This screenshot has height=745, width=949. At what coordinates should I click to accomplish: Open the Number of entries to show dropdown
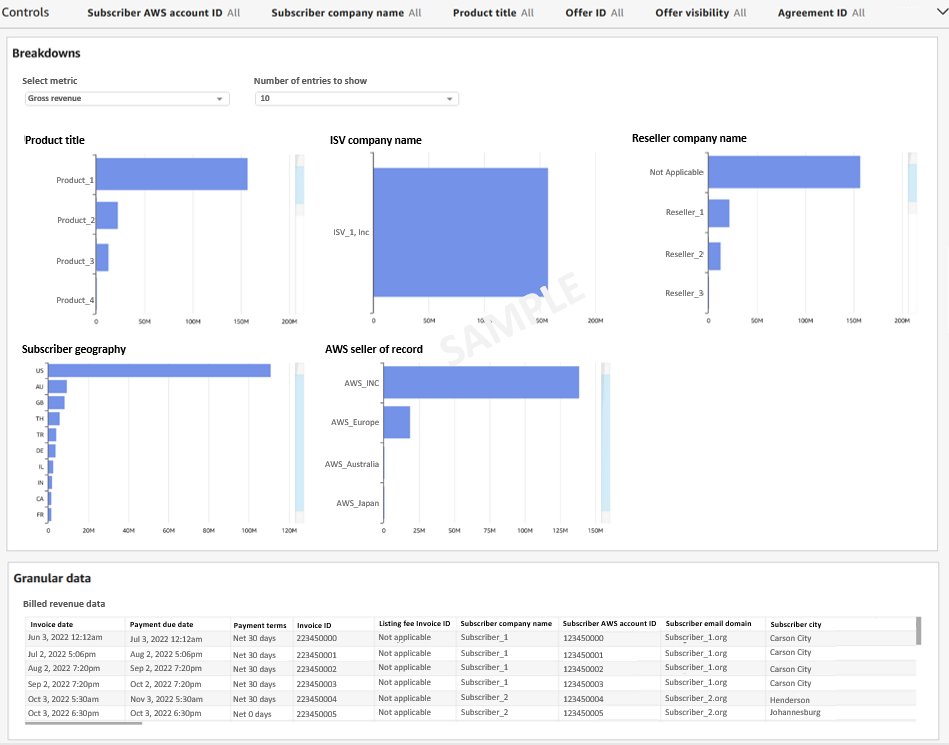pos(356,98)
